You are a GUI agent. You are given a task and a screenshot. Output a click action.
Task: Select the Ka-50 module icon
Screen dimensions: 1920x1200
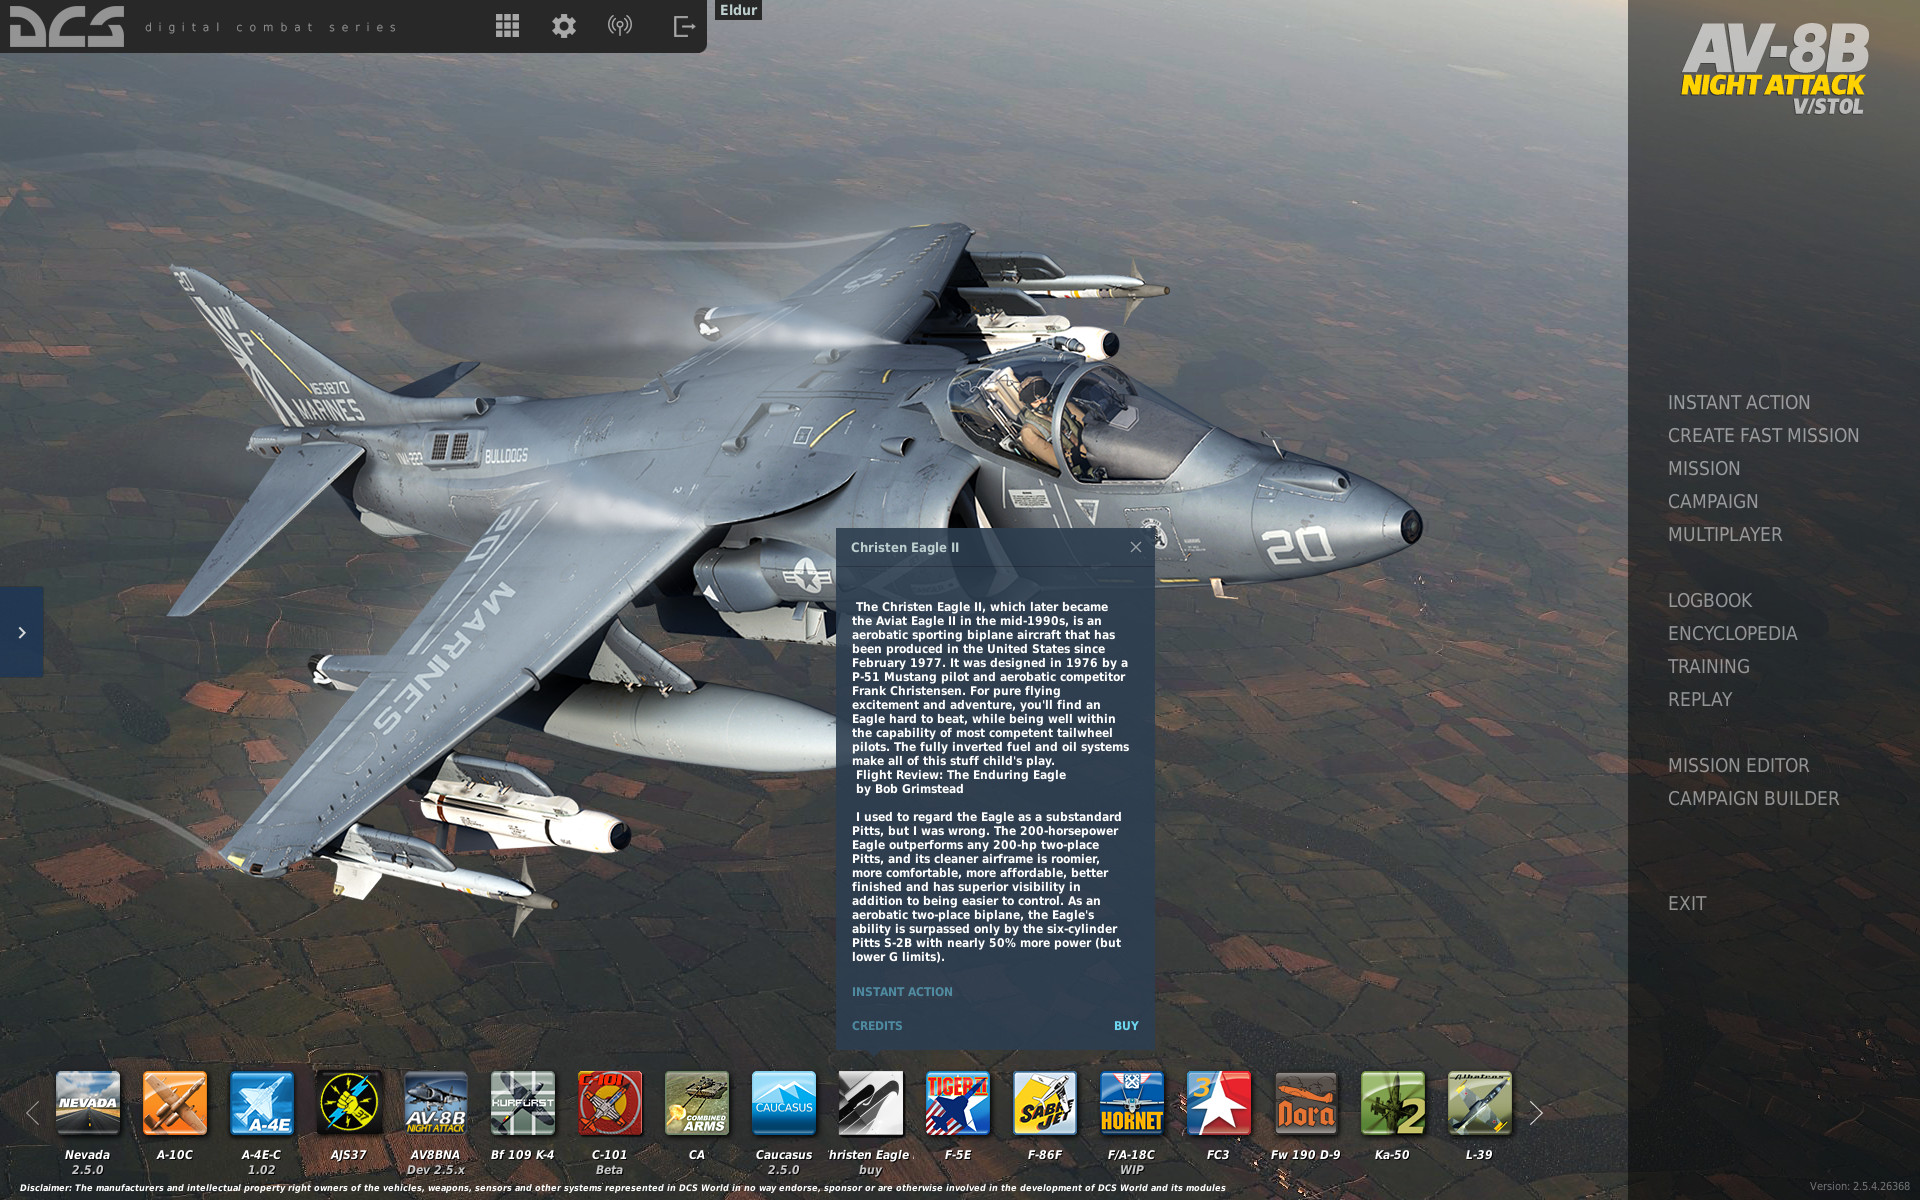coord(1393,1103)
